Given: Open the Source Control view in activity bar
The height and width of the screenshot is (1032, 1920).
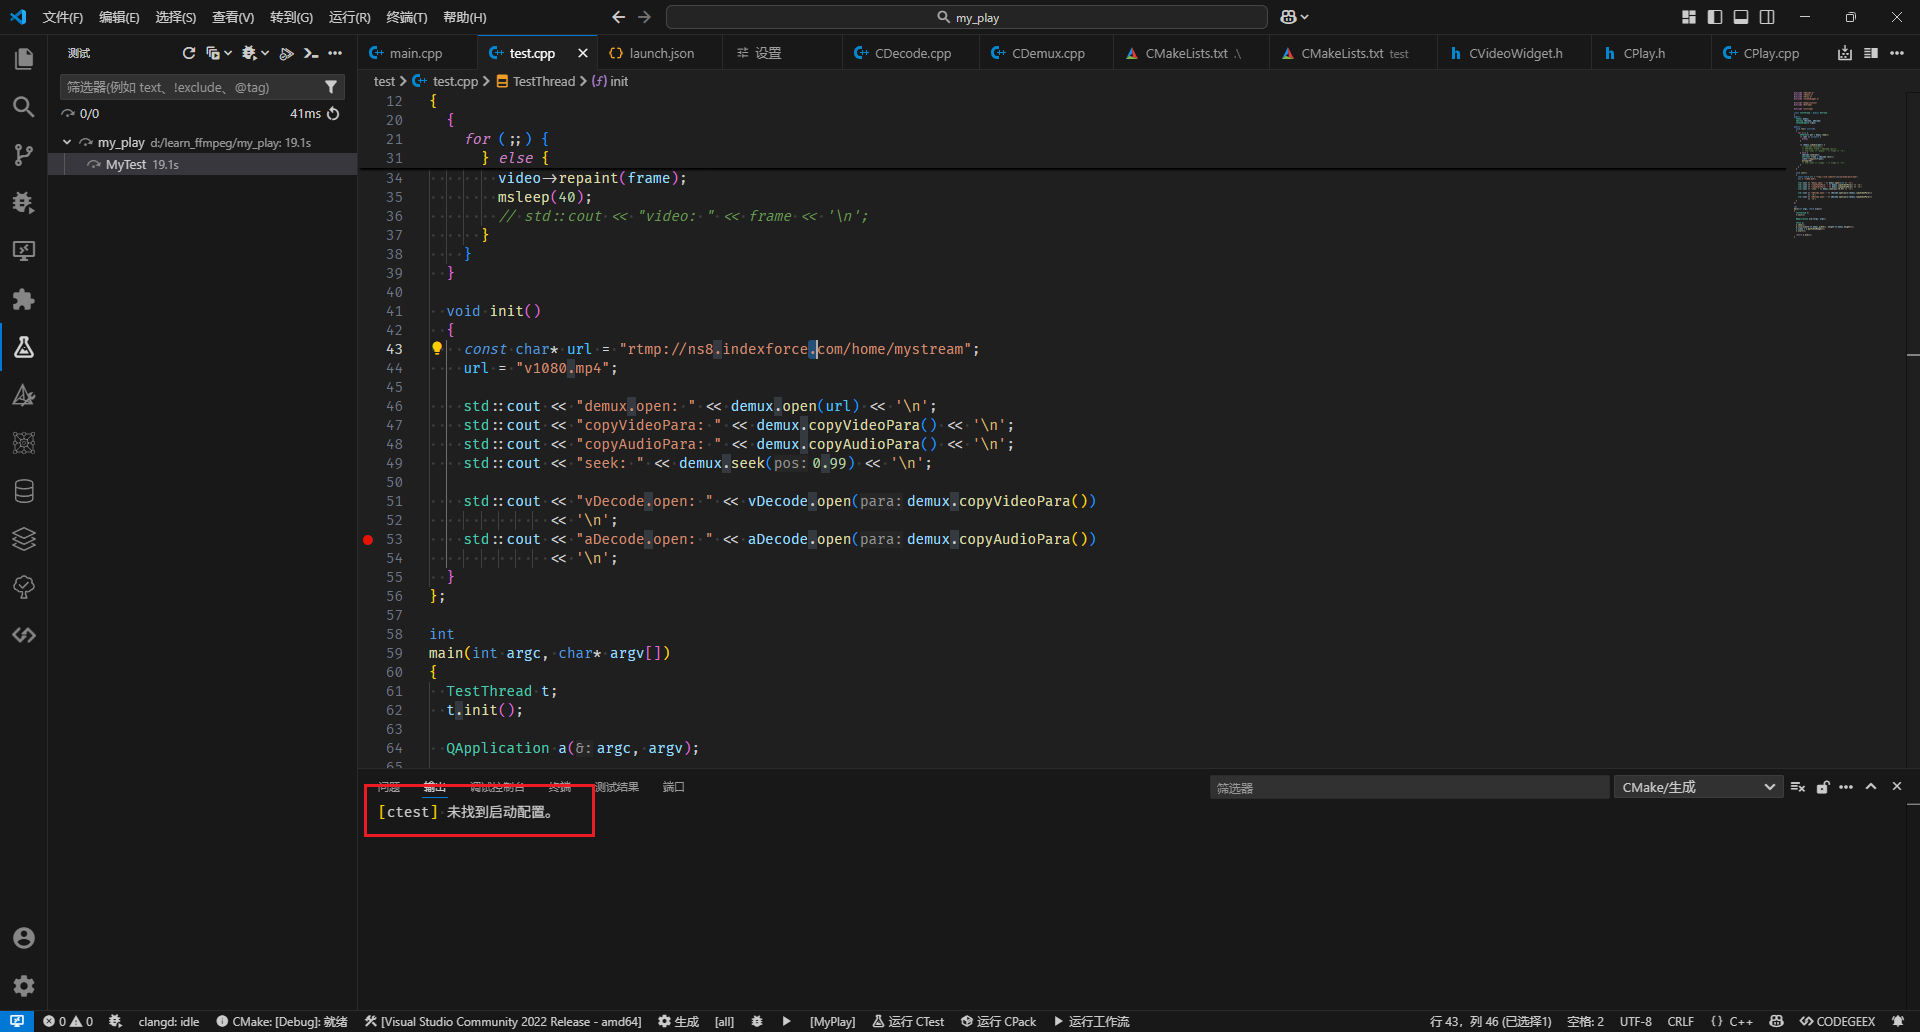Looking at the screenshot, I should click(23, 155).
